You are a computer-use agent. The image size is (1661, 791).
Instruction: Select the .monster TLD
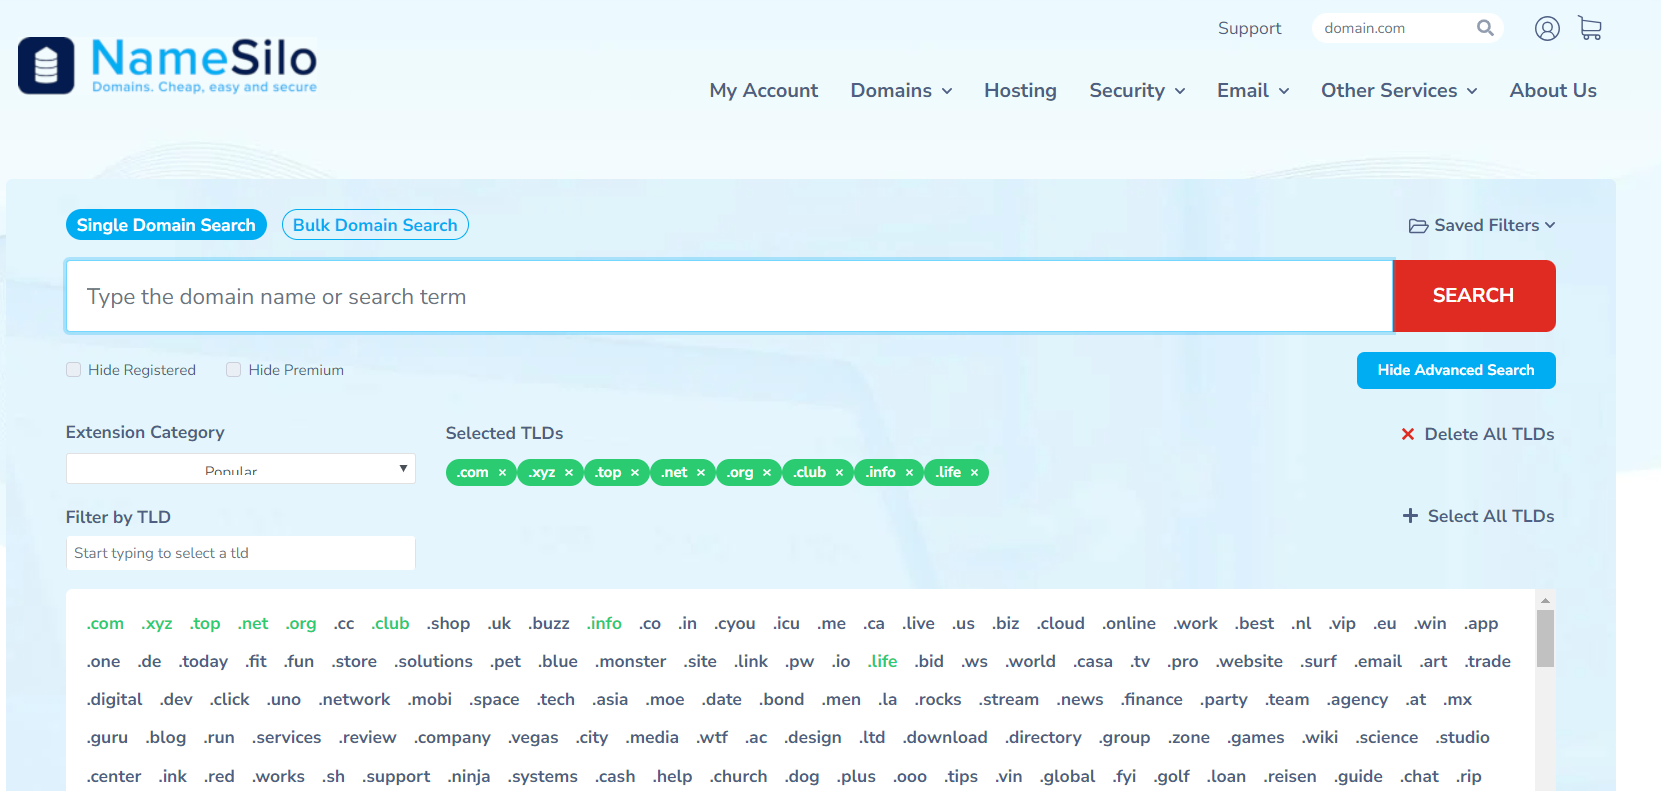[x=630, y=661]
